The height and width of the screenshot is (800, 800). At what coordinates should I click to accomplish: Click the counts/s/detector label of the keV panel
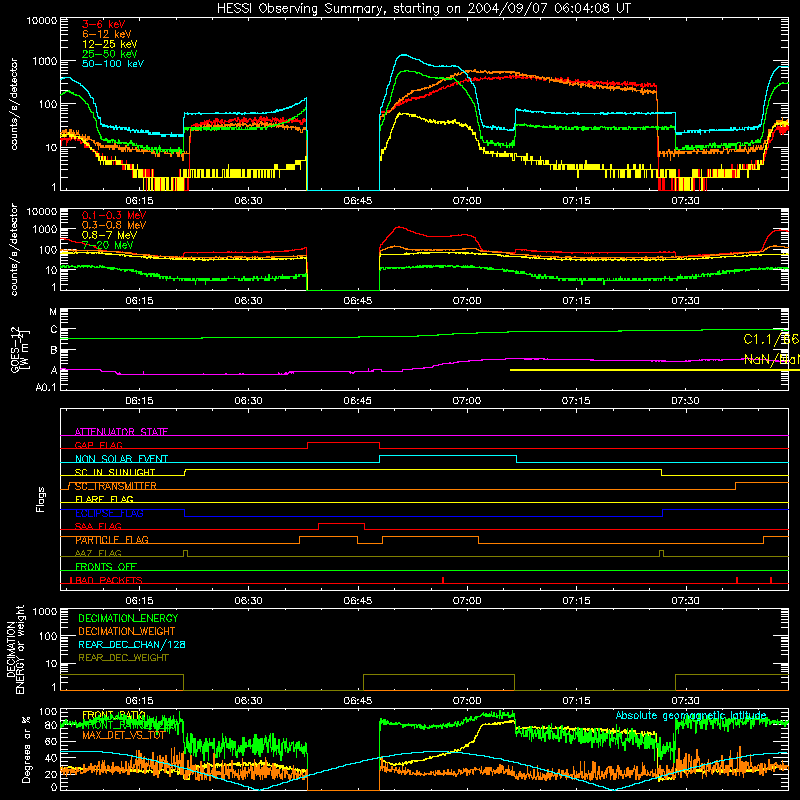(x=14, y=104)
